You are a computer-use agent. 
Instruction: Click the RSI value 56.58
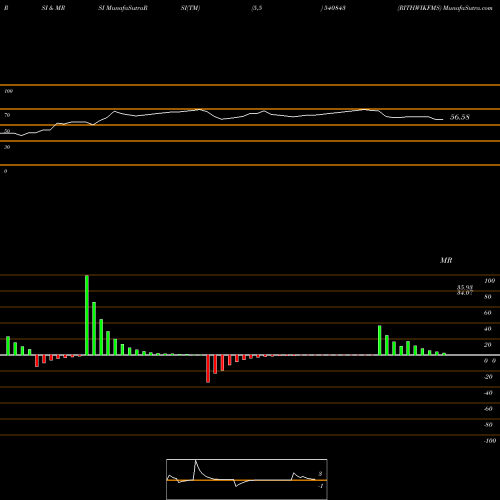point(460,117)
